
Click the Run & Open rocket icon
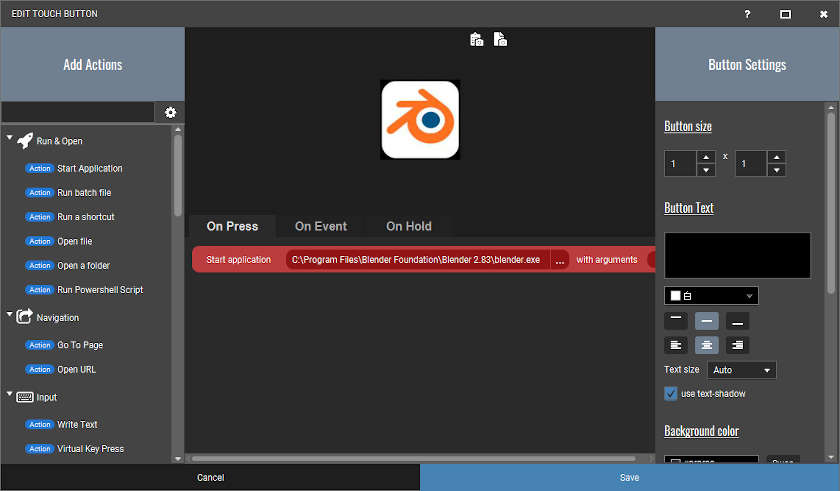pos(25,141)
